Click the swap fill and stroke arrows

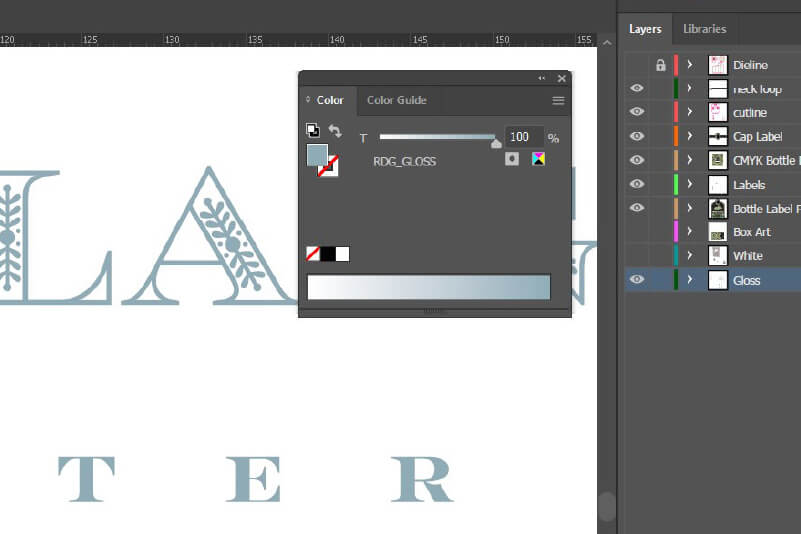coord(335,131)
